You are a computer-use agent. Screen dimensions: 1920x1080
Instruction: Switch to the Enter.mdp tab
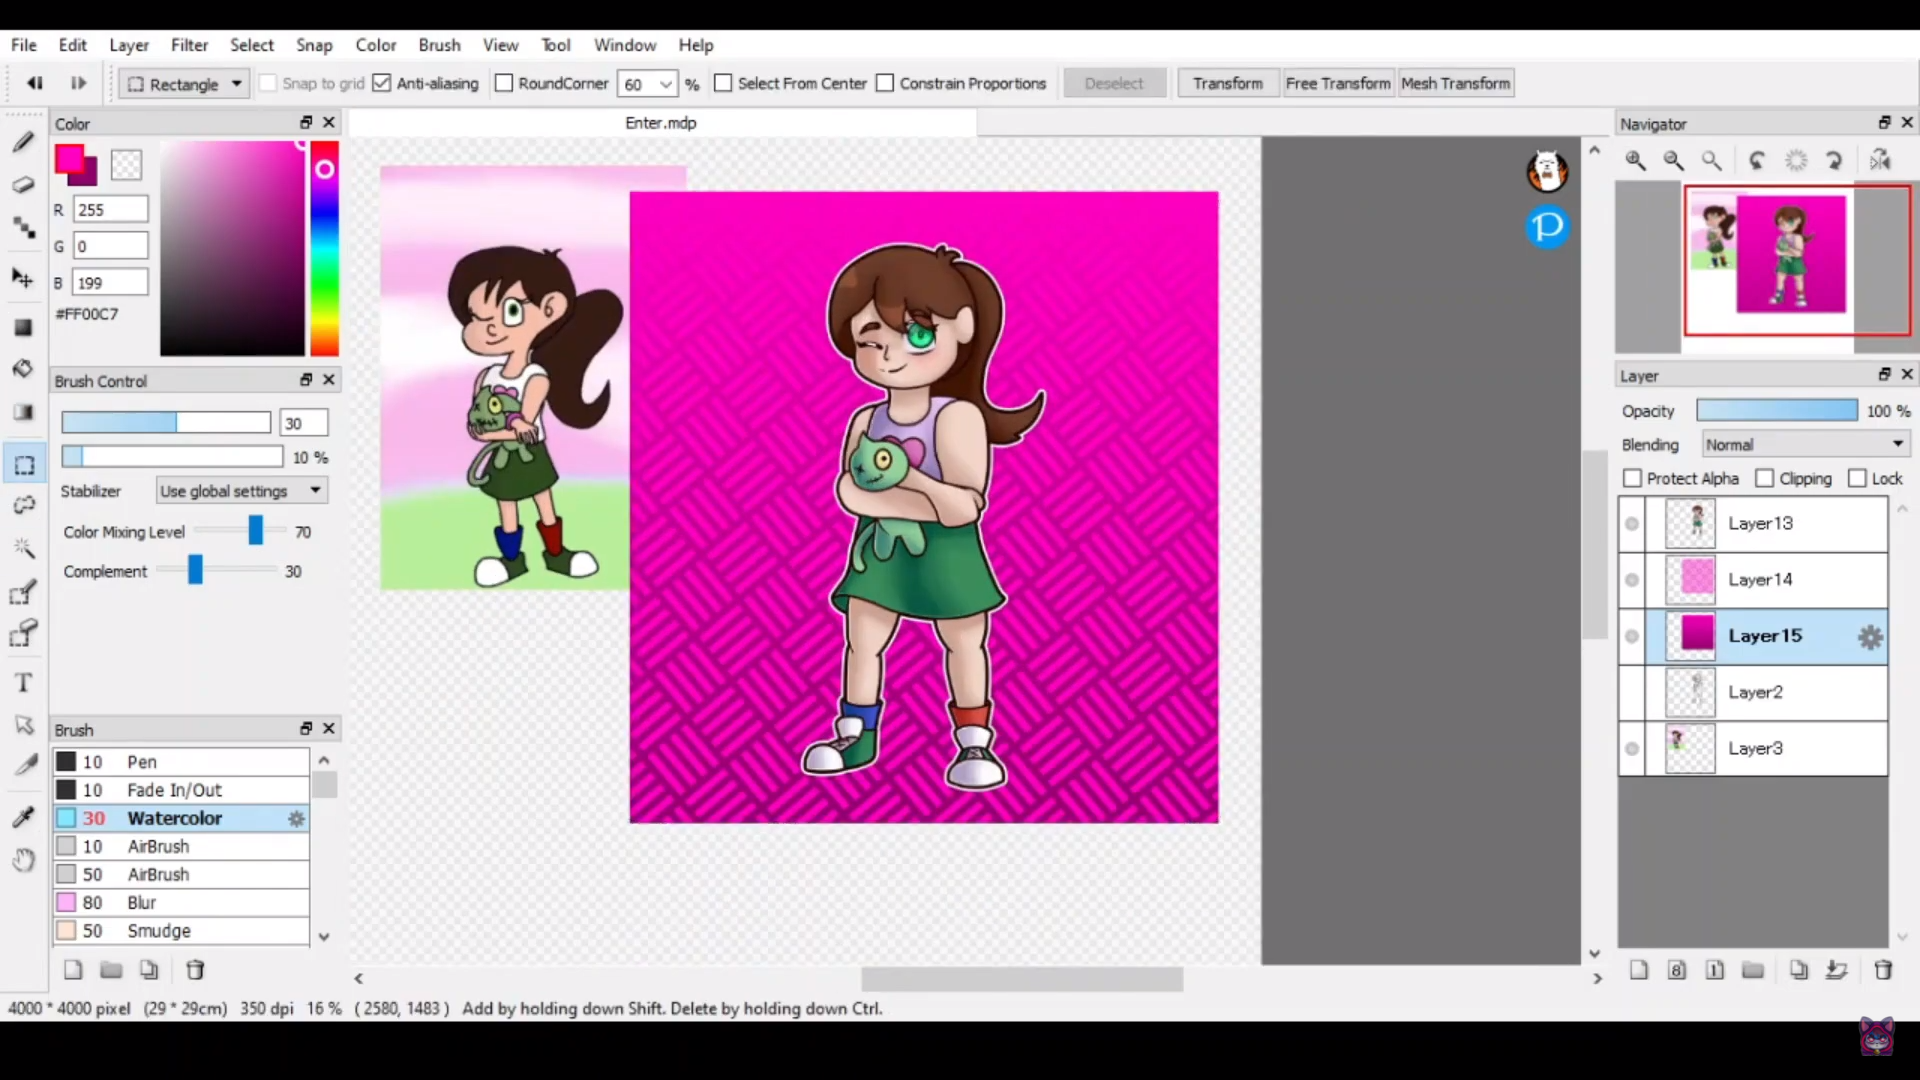click(x=661, y=123)
